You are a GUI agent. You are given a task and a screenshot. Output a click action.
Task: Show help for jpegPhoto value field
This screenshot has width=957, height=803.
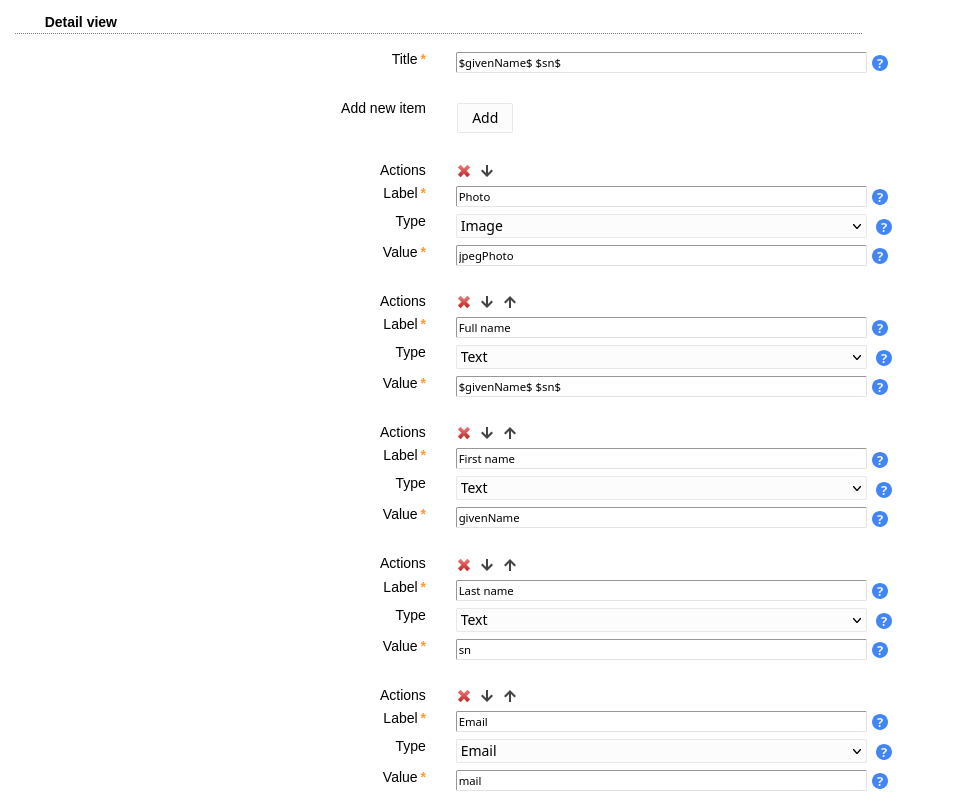tap(880, 256)
